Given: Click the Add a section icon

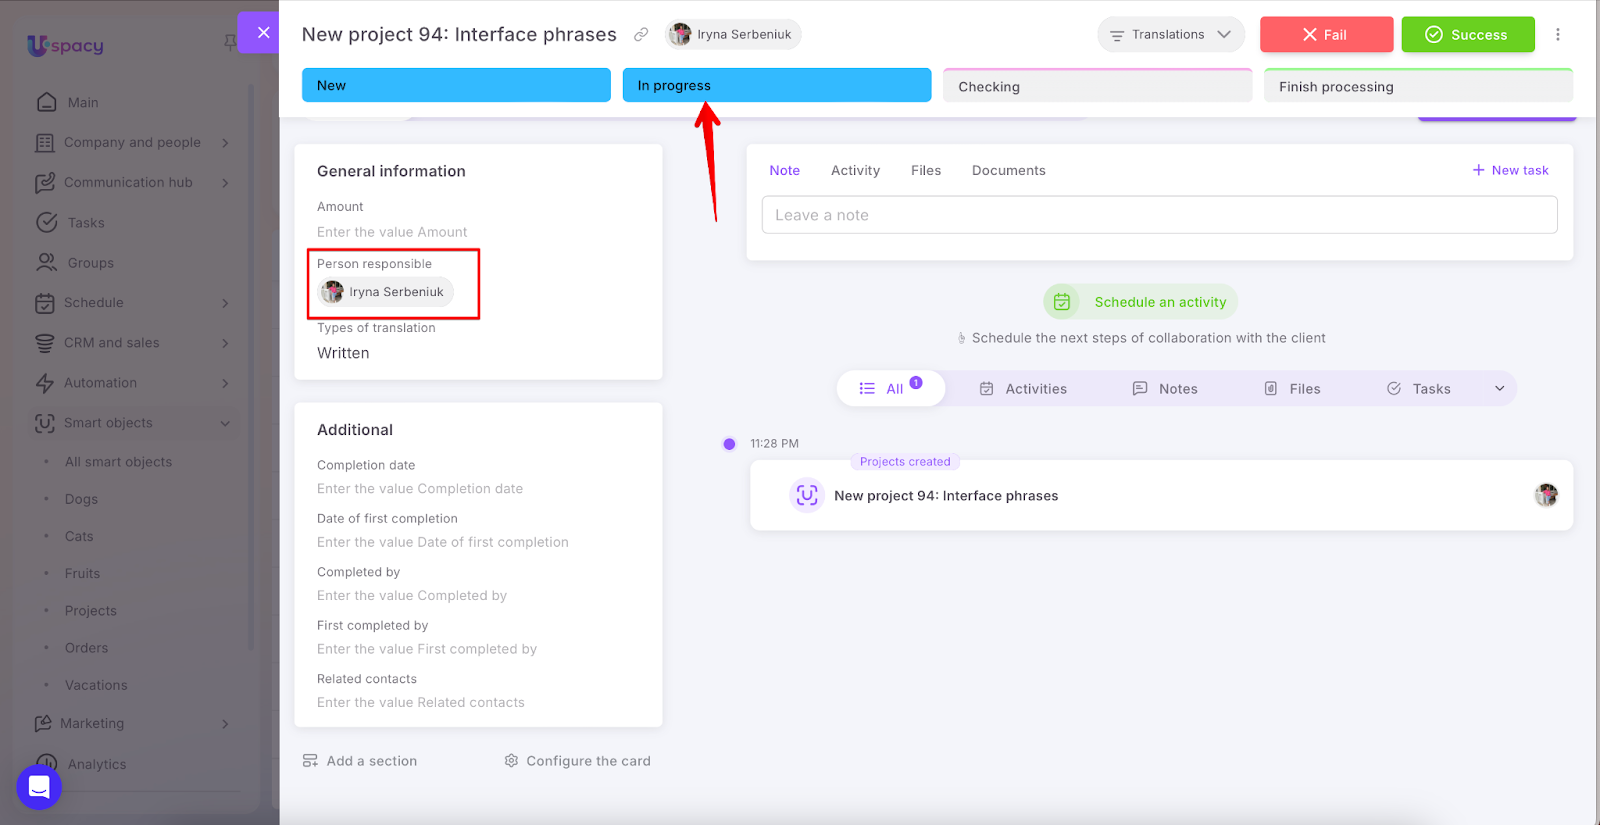Looking at the screenshot, I should click(310, 761).
